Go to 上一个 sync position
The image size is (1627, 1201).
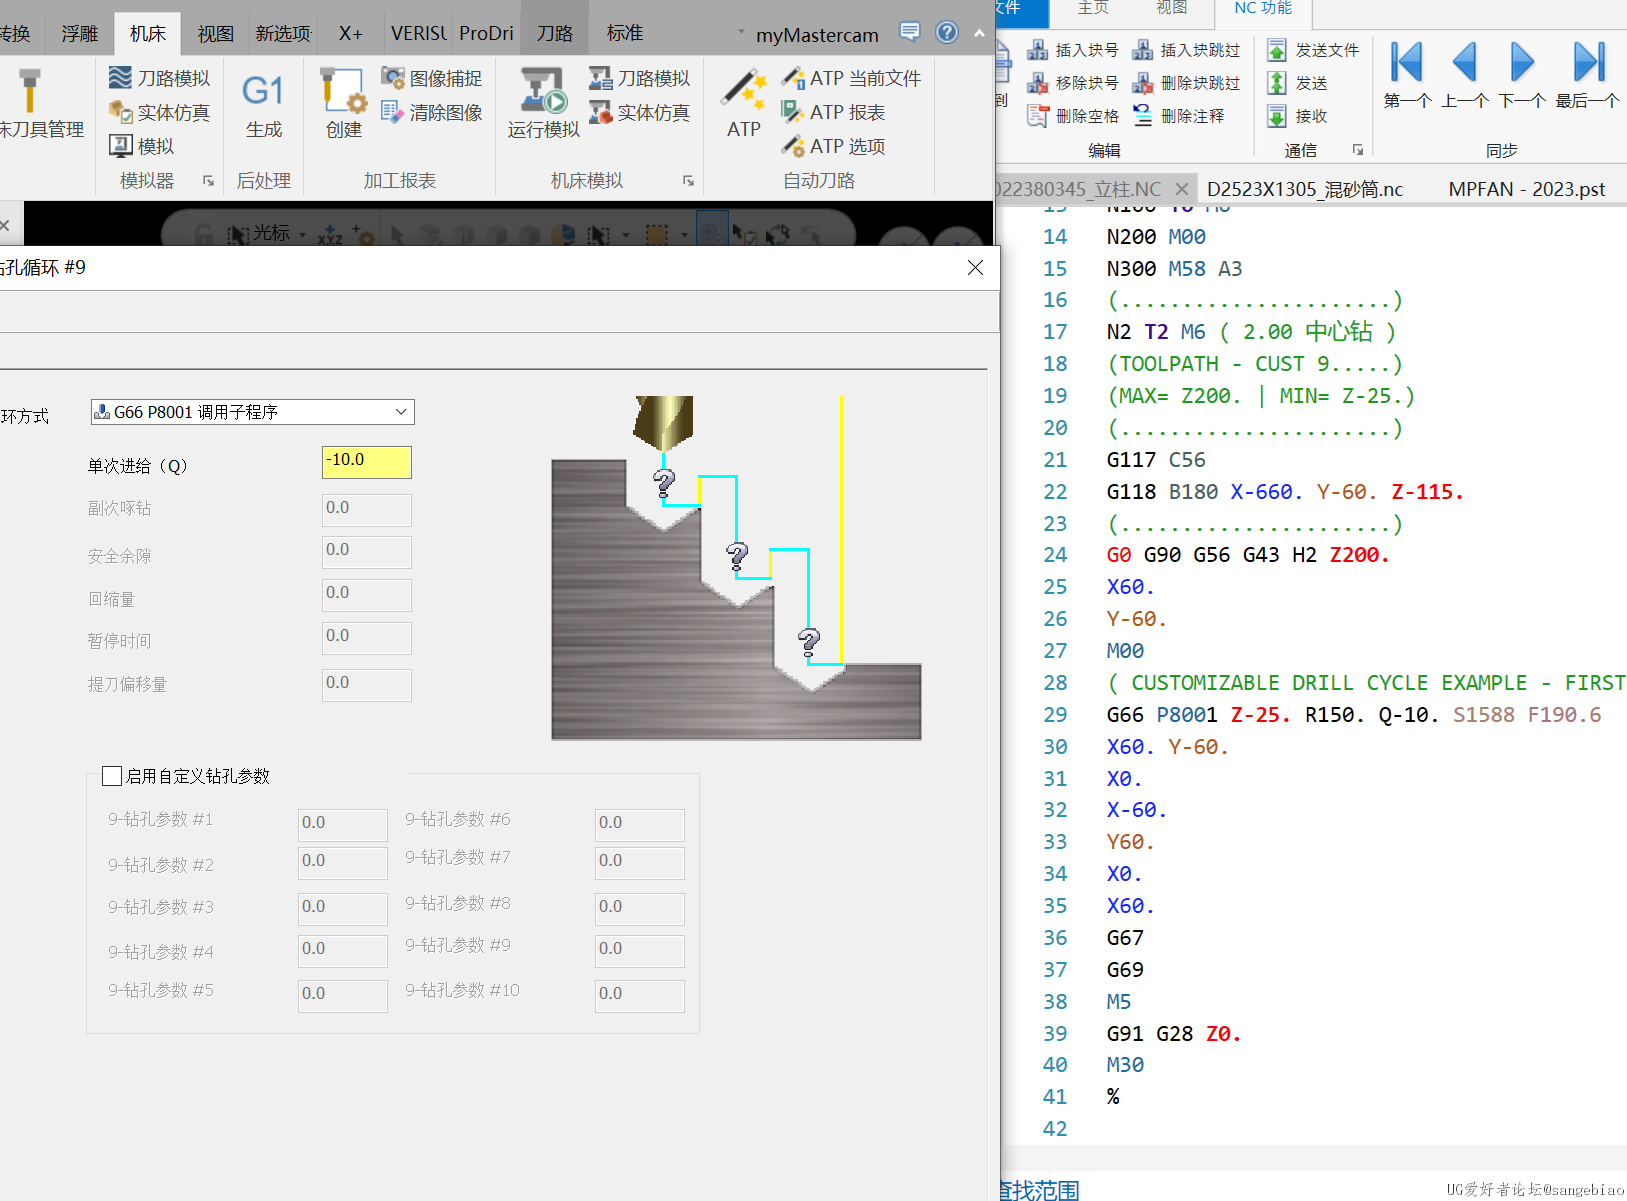click(x=1465, y=75)
